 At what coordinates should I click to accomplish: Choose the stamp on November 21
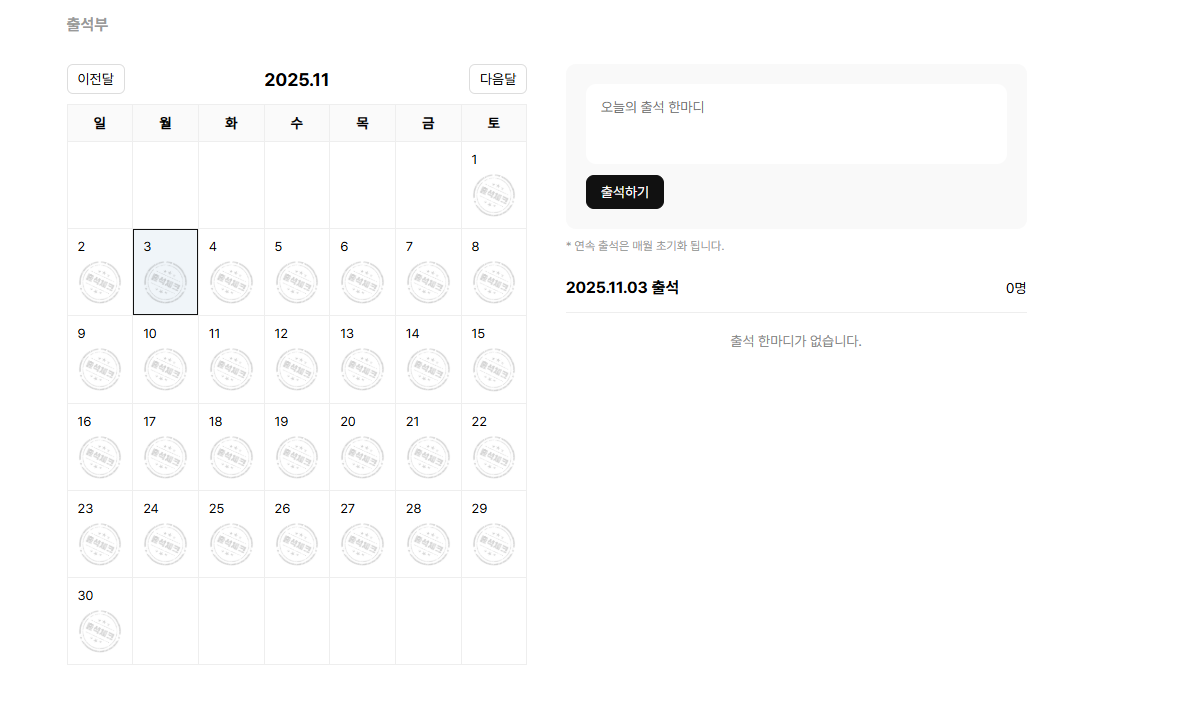[x=428, y=457]
